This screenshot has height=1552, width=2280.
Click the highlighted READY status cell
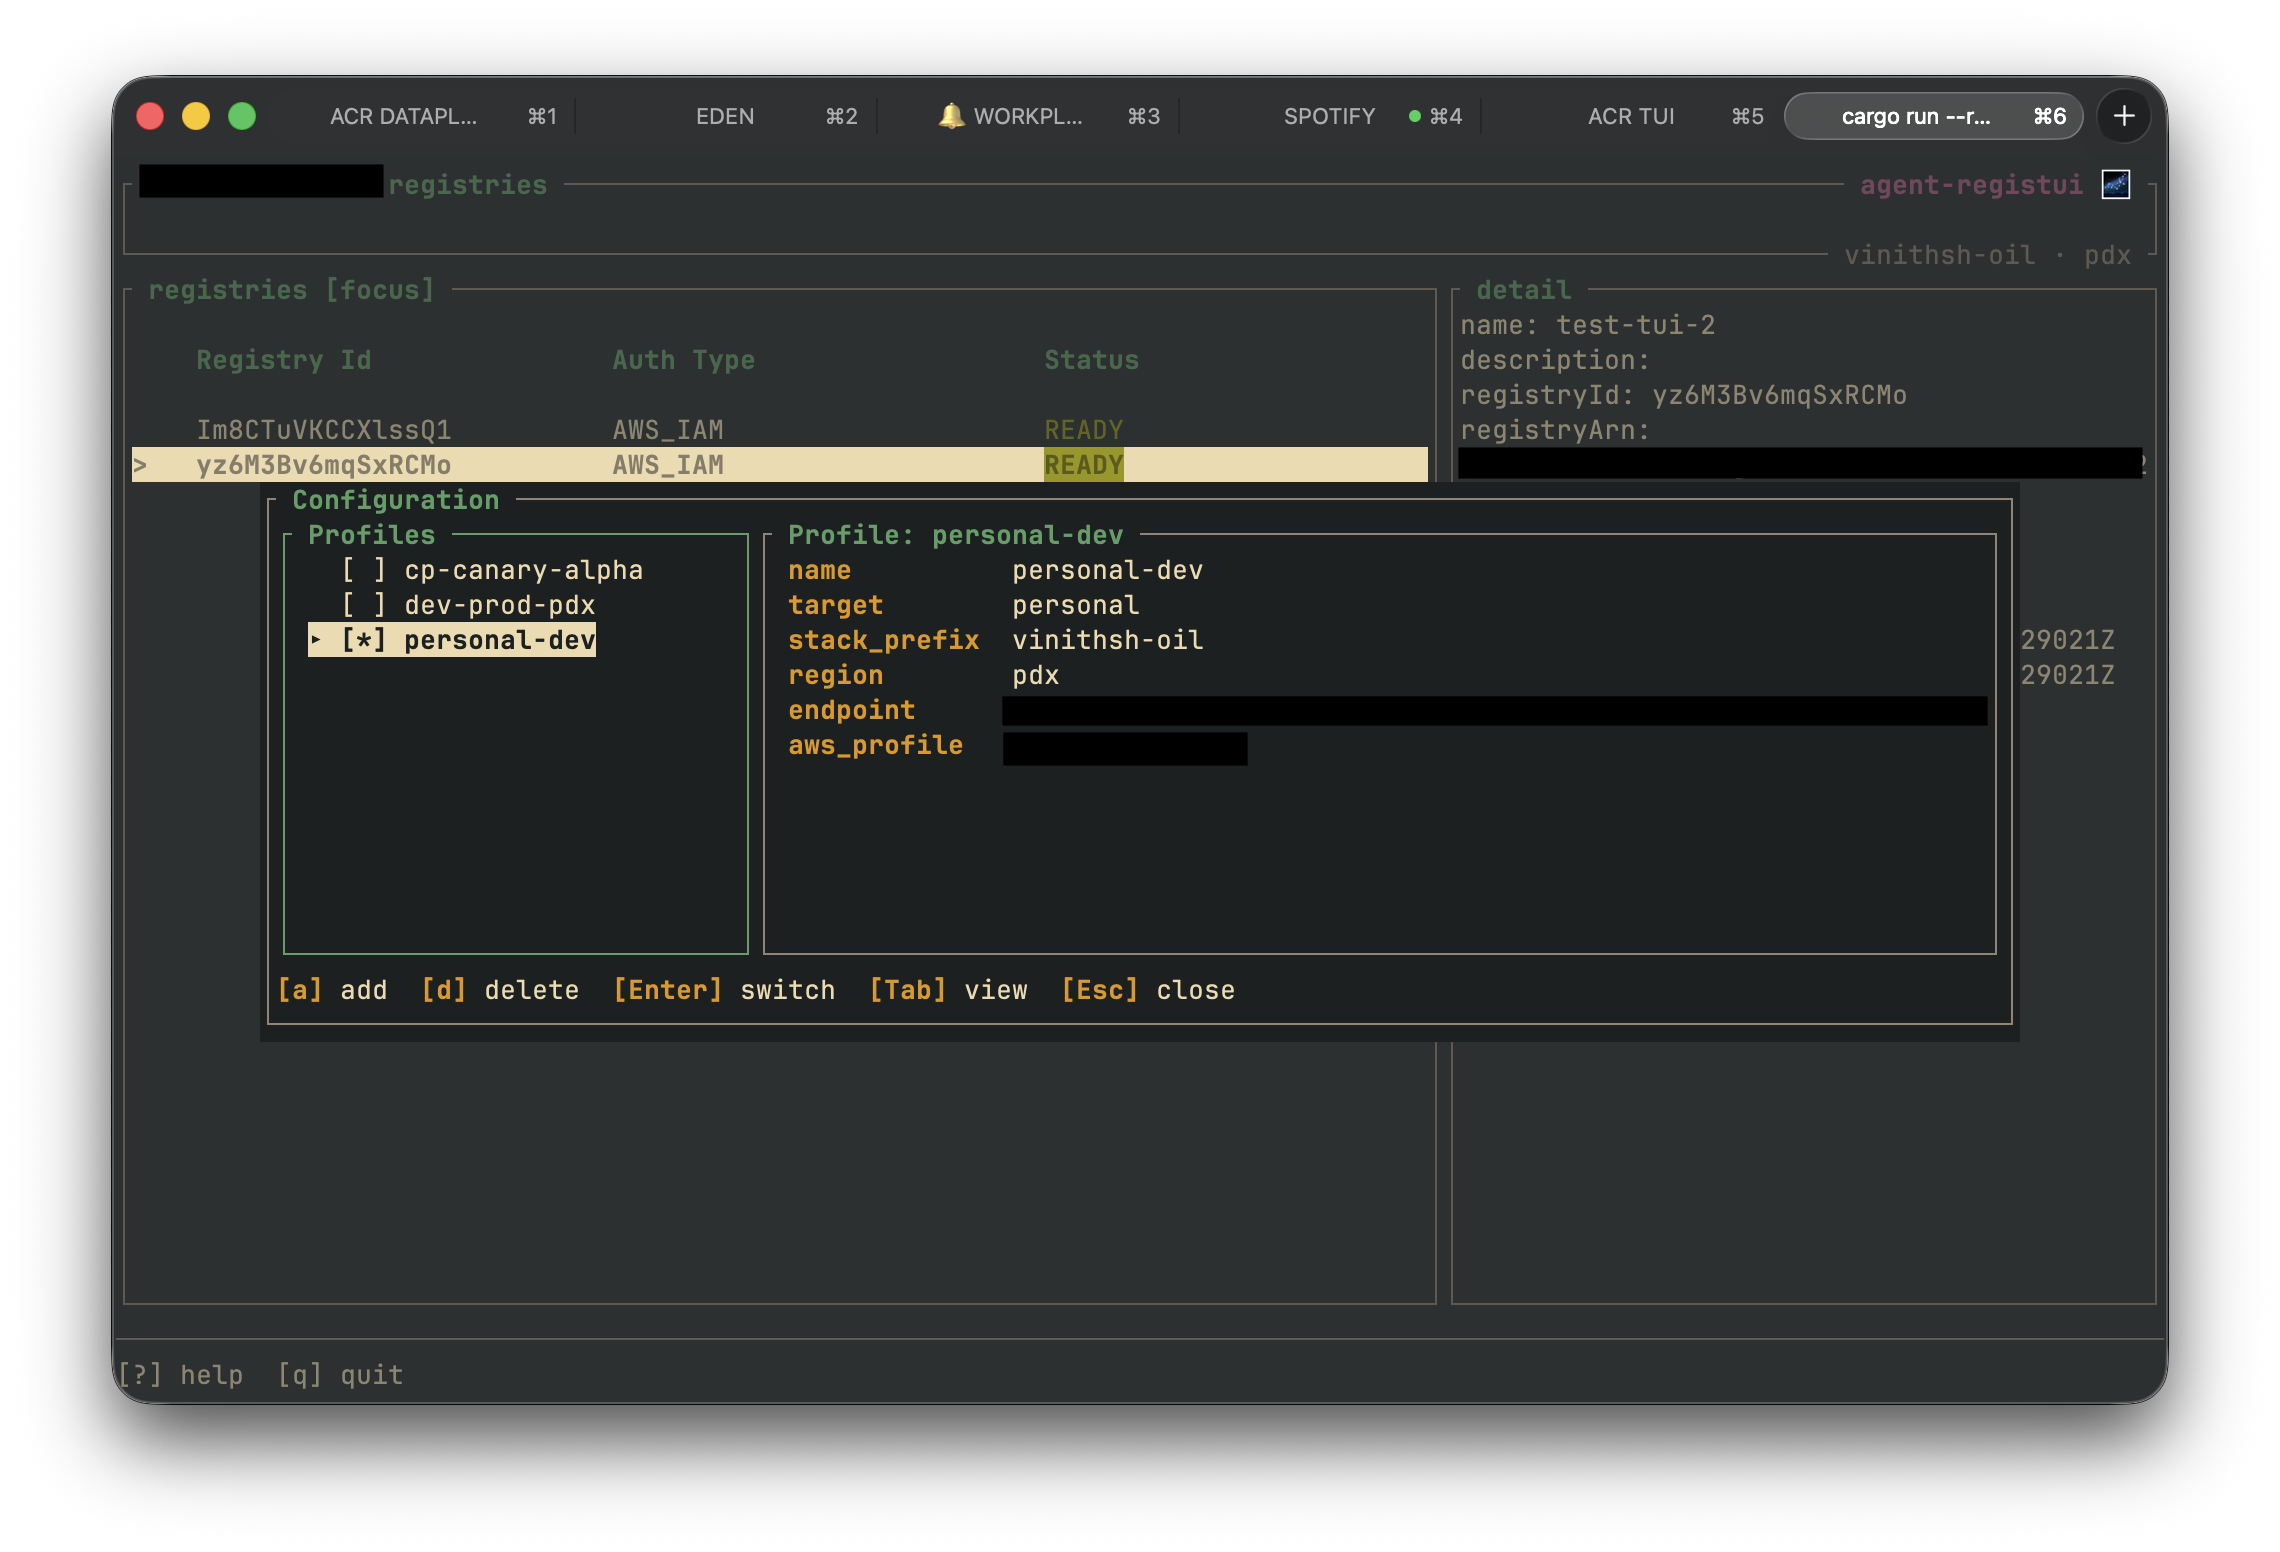(x=1084, y=465)
